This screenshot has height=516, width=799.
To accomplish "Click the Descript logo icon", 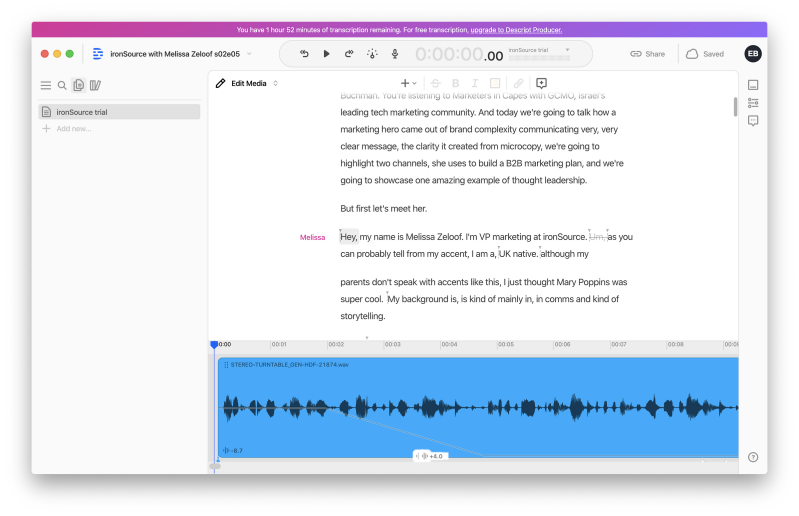I will pyautogui.click(x=97, y=53).
